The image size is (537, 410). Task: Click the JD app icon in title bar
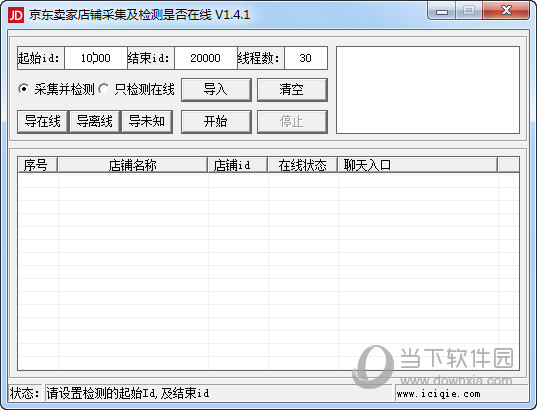15,15
